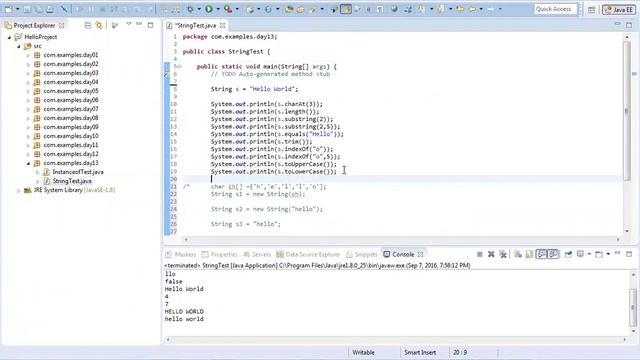Switch to the Data Source Explorer tab
This screenshot has height=360, width=640.
point(308,254)
